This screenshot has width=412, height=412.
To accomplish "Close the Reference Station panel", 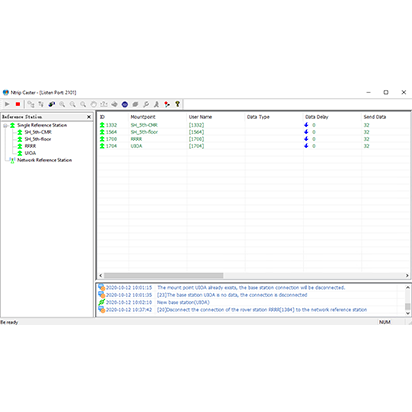I will pos(89,117).
